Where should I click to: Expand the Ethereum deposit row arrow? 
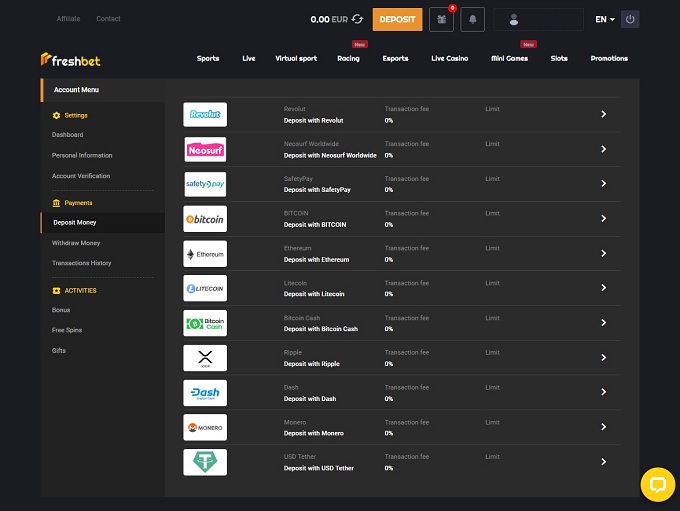click(x=603, y=253)
